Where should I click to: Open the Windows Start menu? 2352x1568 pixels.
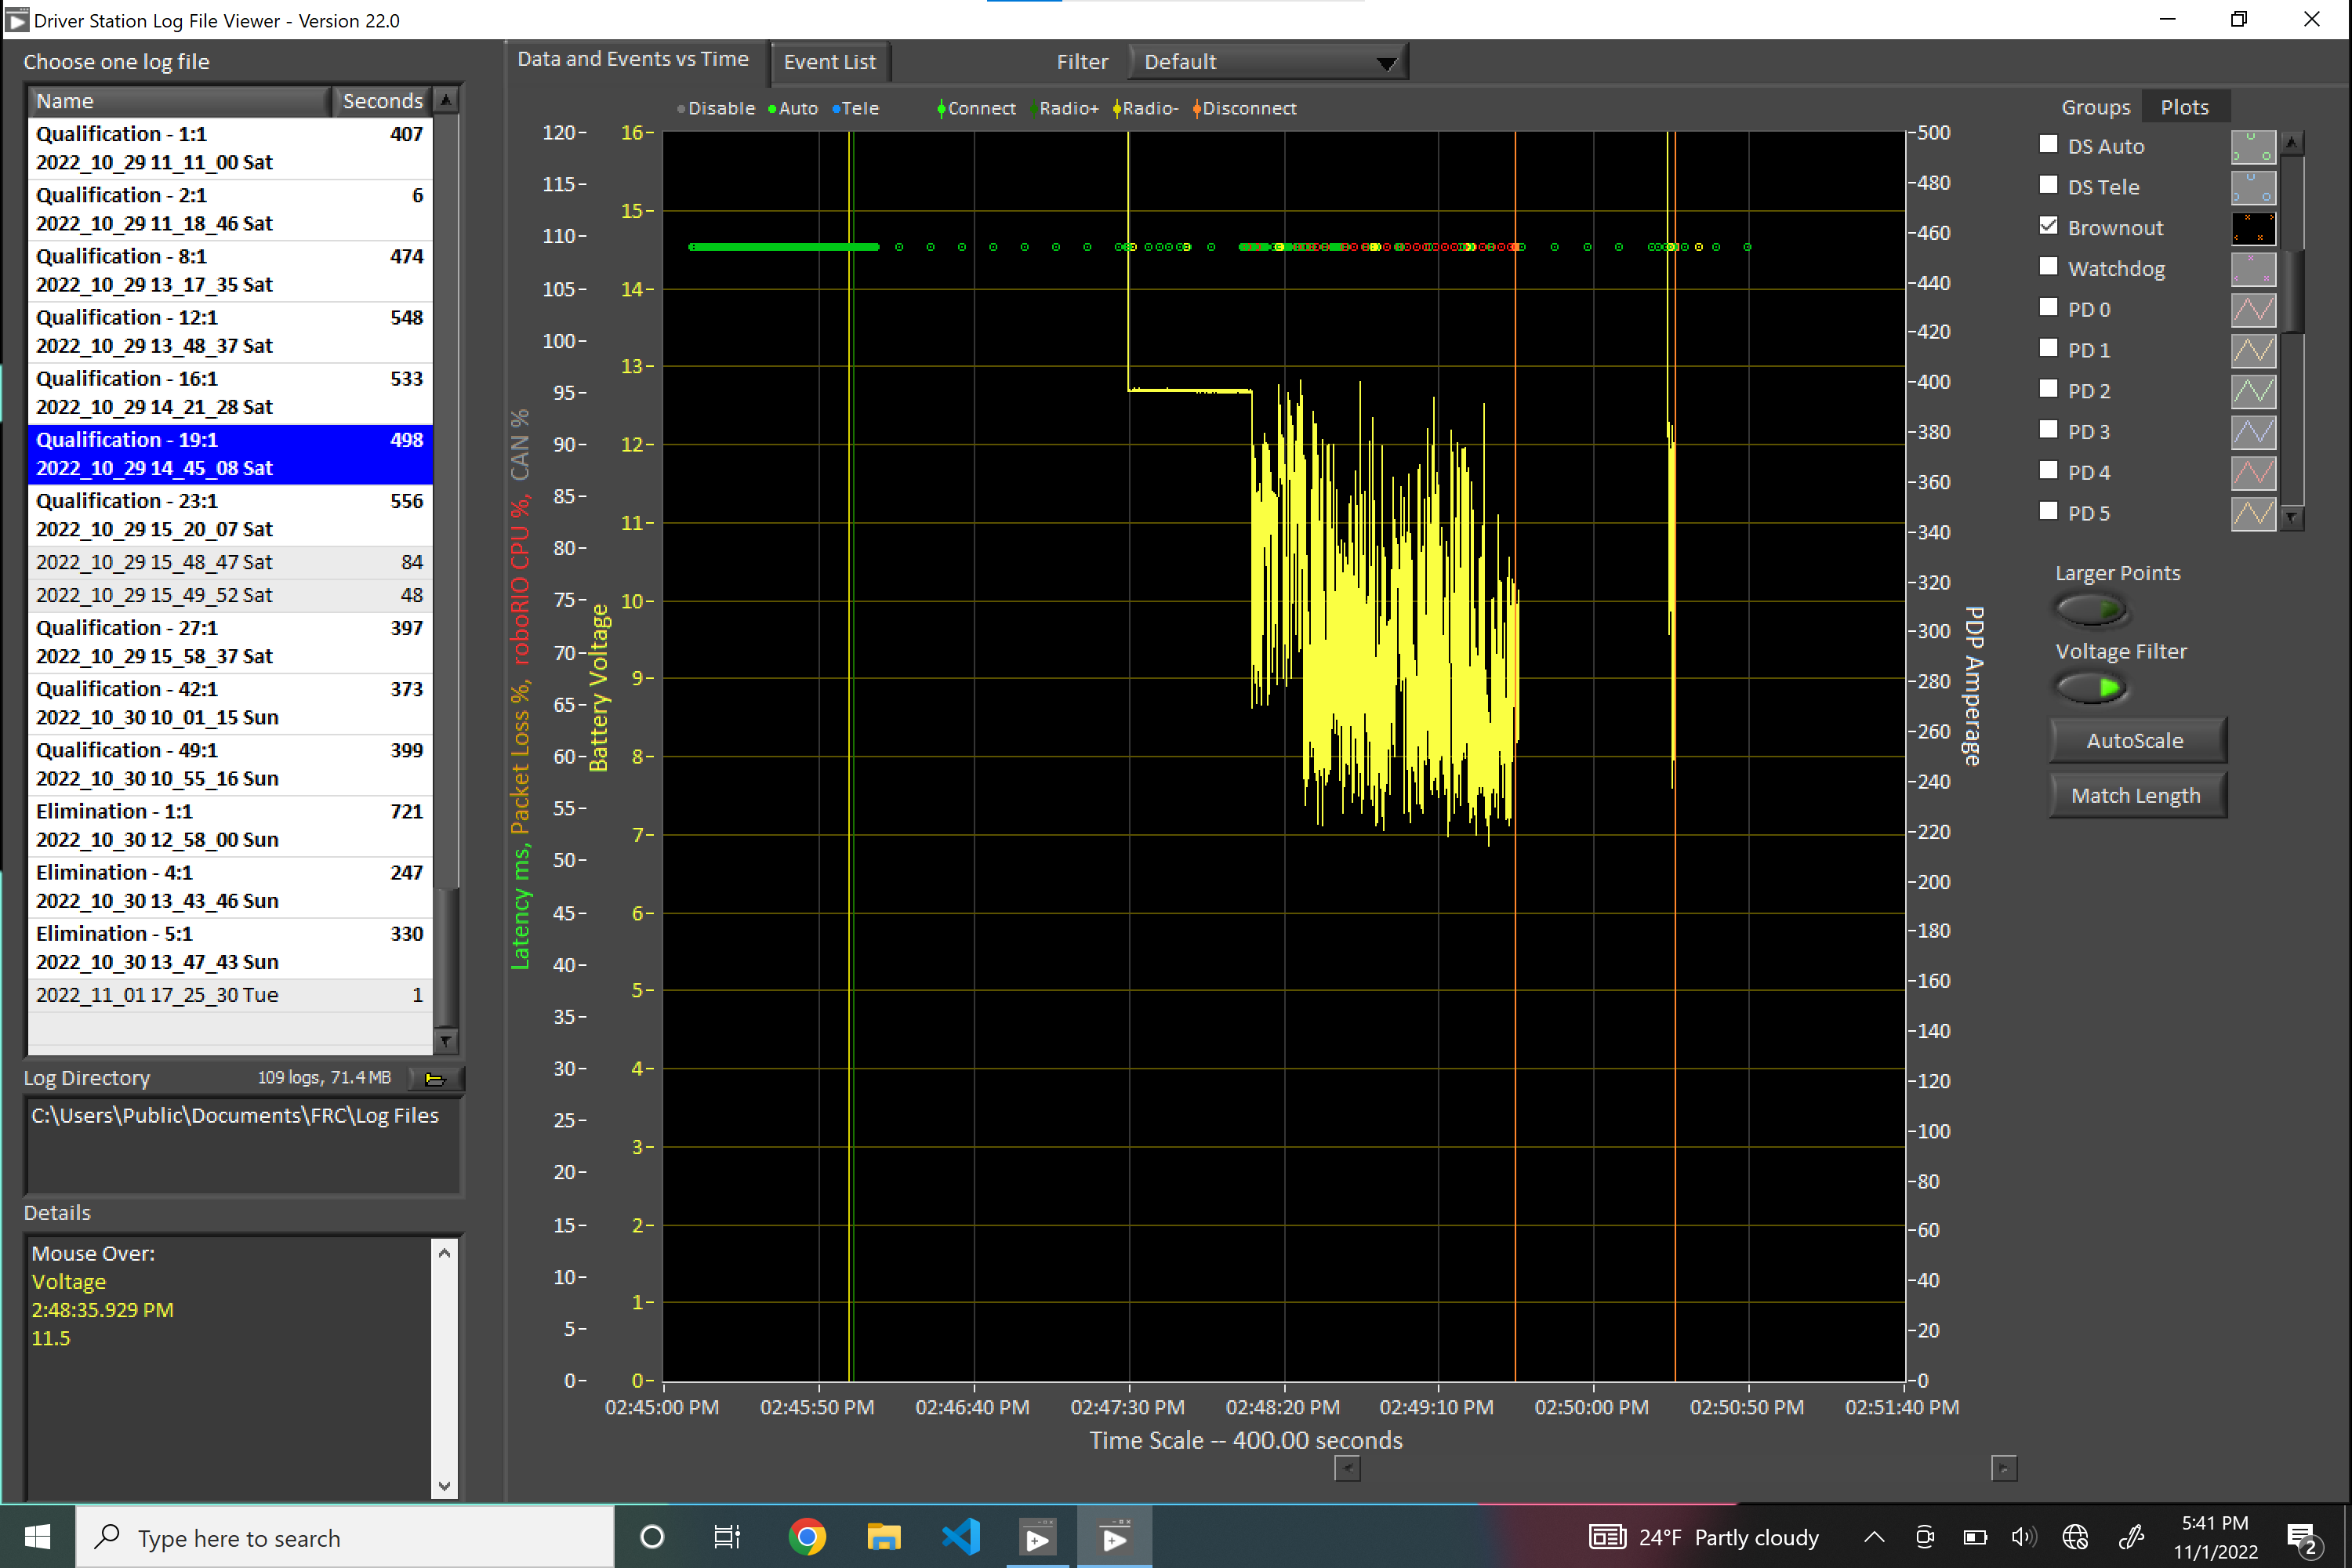pos(37,1537)
